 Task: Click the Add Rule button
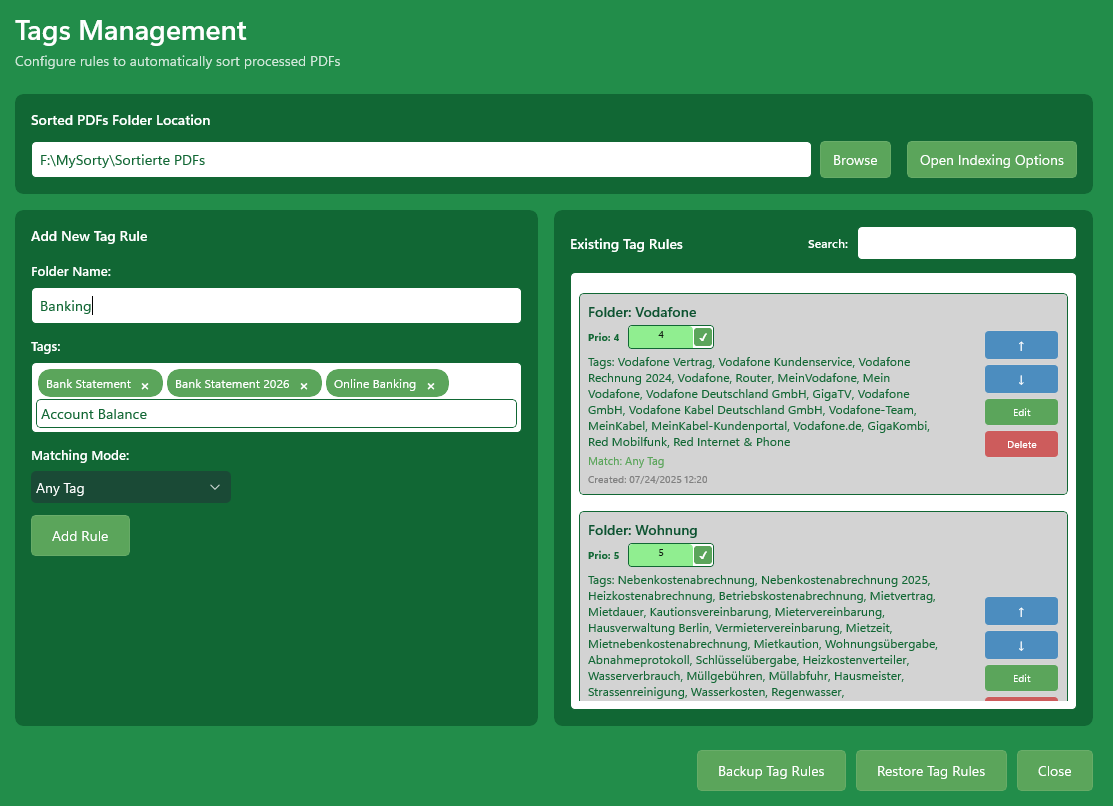[80, 536]
